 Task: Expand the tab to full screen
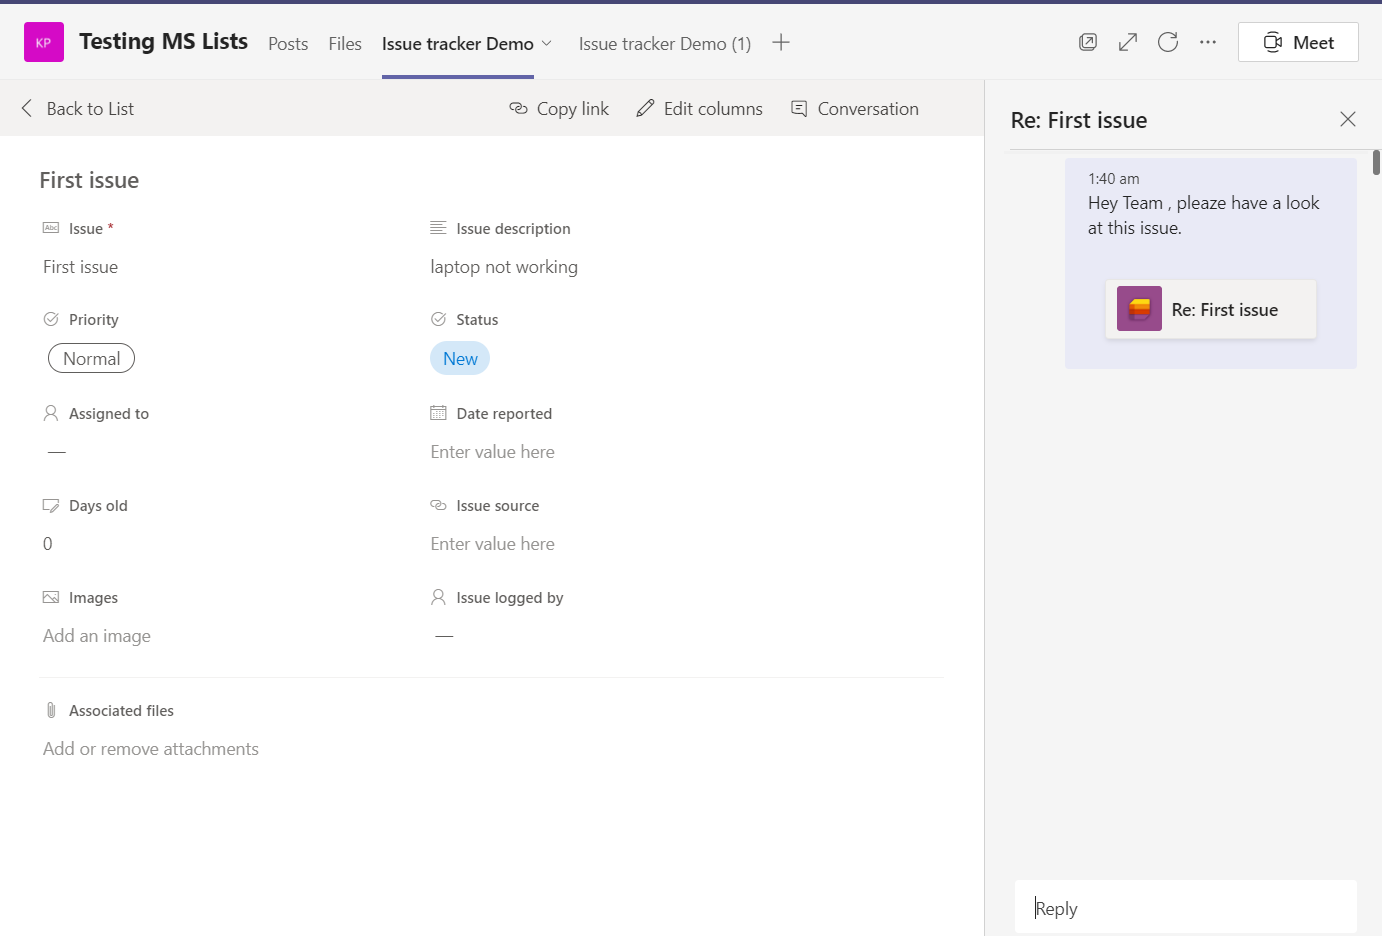coord(1128,42)
